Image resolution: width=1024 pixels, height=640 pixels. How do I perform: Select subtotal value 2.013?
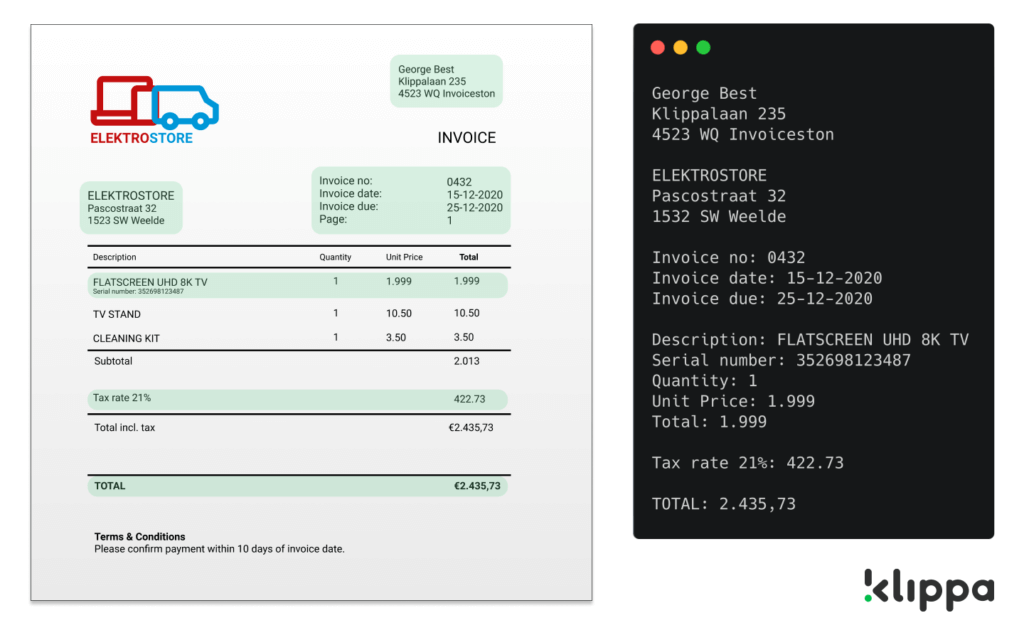(466, 361)
